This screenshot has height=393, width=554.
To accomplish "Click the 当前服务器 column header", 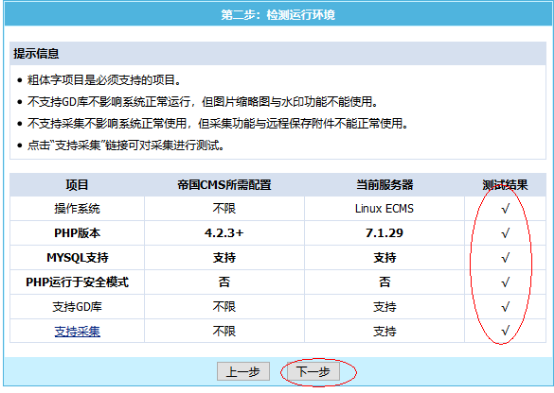I will coord(384,185).
